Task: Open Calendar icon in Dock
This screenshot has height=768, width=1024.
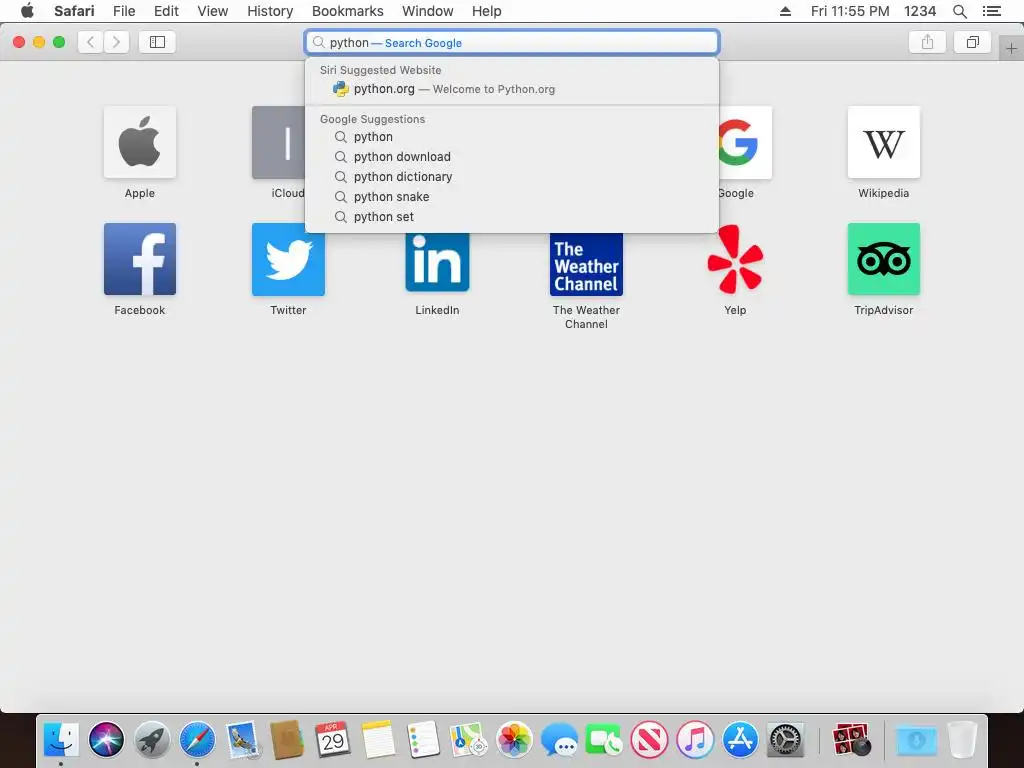Action: click(x=333, y=740)
